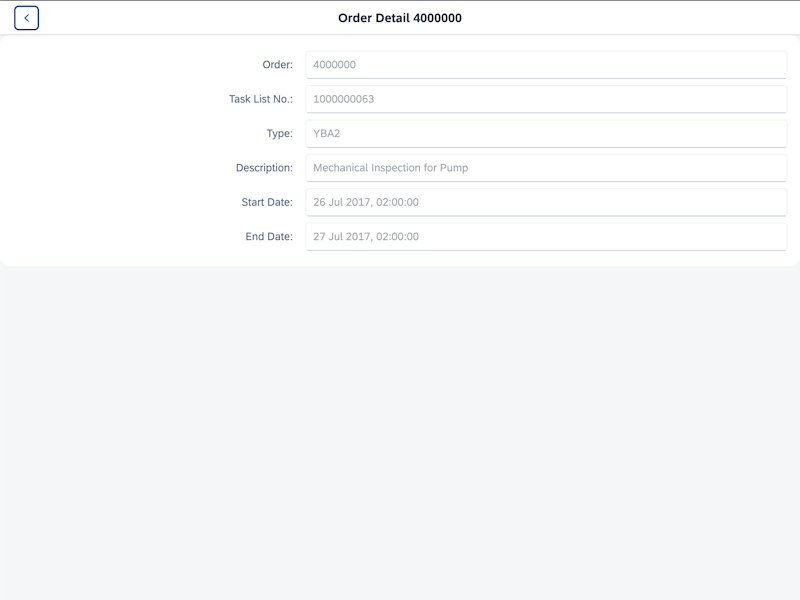
Task: Click the back arrow icon
Action: coord(26,18)
